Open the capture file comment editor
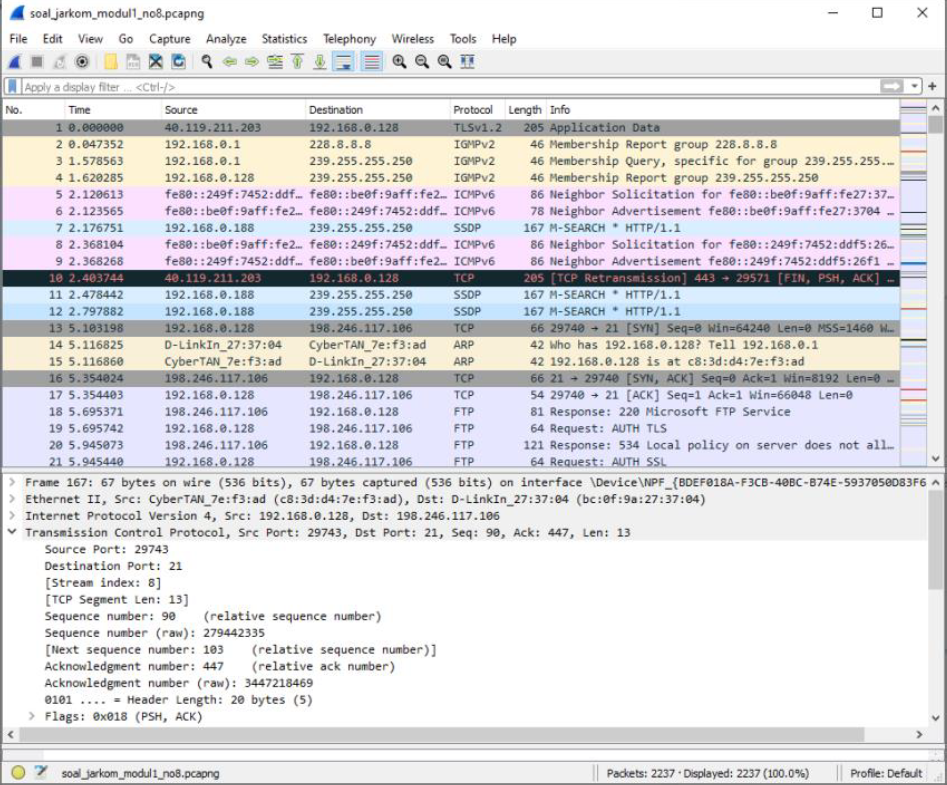 click(40, 772)
